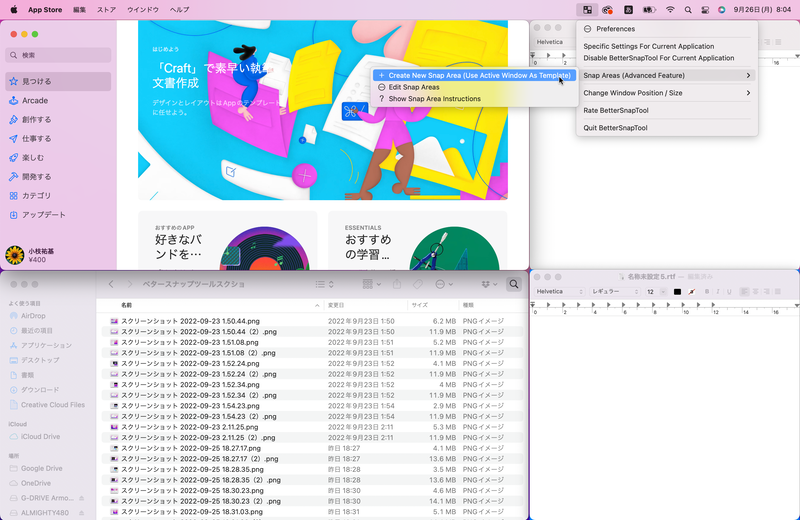Open the Craft featured story banner
Image resolution: width=800 pixels, height=520 pixels.
pyautogui.click(x=323, y=110)
